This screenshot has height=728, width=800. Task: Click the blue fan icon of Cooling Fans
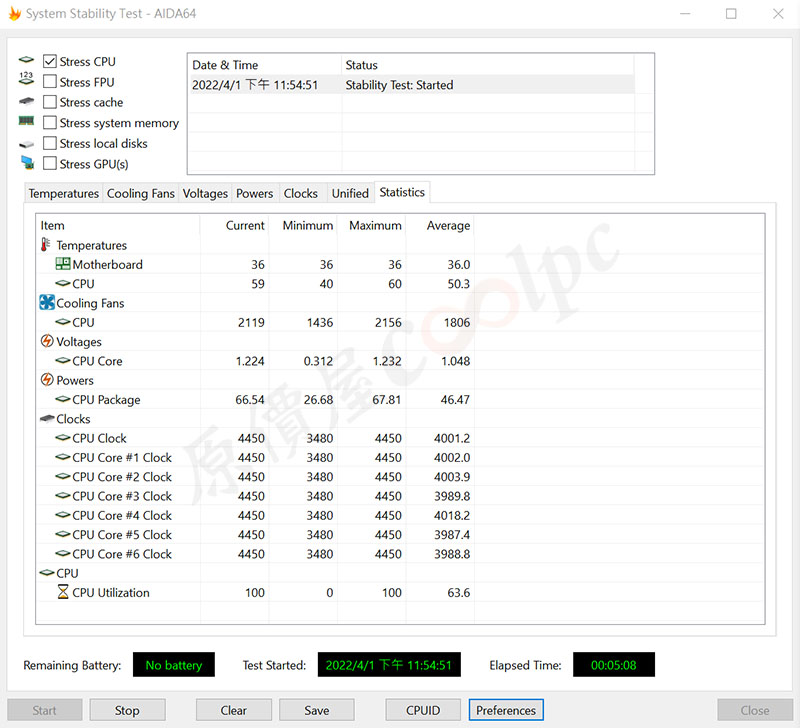[47, 303]
